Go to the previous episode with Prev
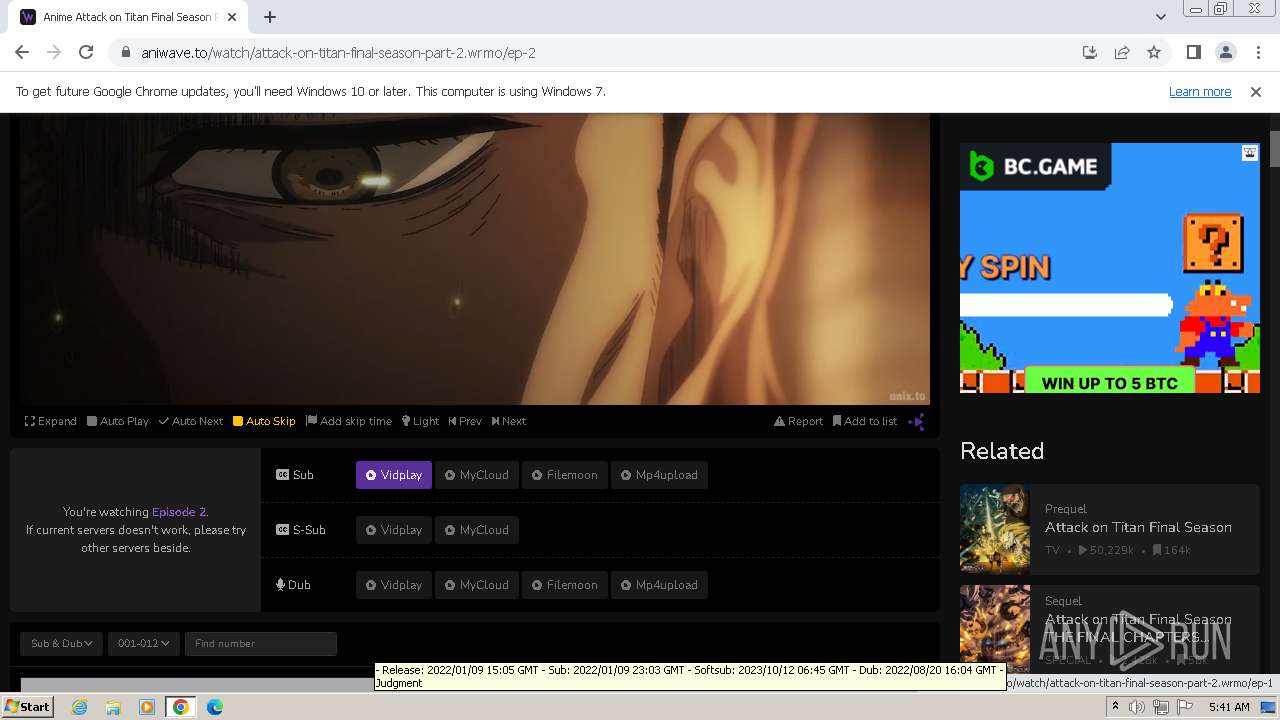The height and width of the screenshot is (720, 1280). (x=465, y=421)
